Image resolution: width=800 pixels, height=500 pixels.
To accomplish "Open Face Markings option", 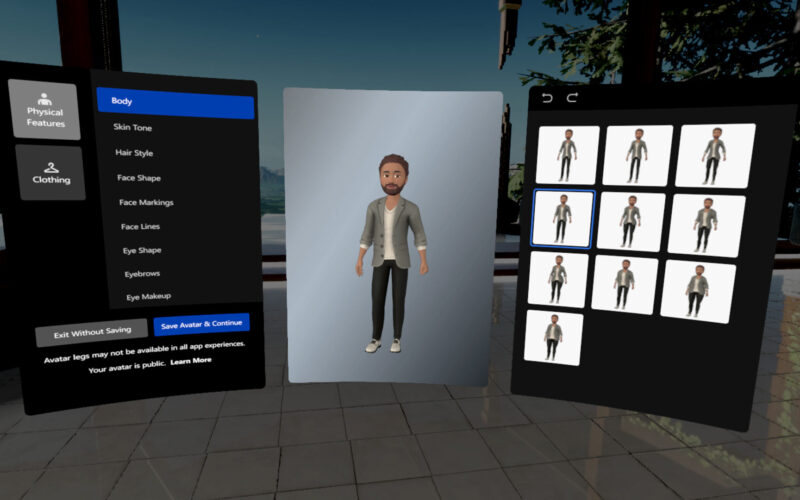I will coord(146,202).
